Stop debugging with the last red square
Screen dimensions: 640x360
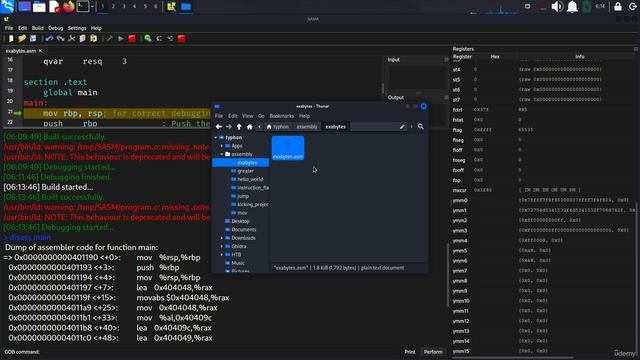click(x=181, y=38)
